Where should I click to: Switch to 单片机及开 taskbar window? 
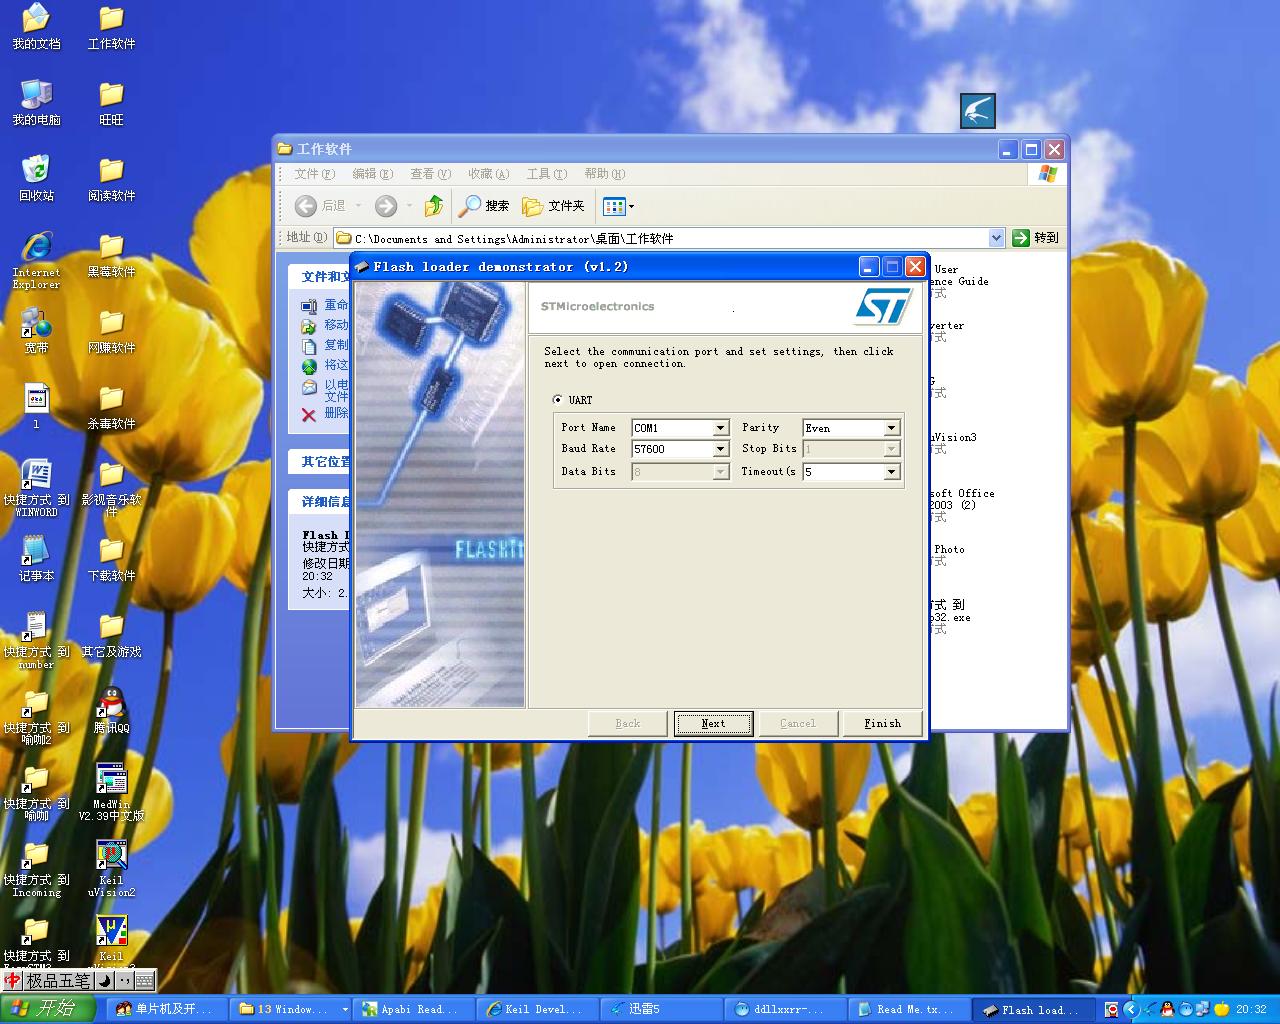pos(167,1009)
